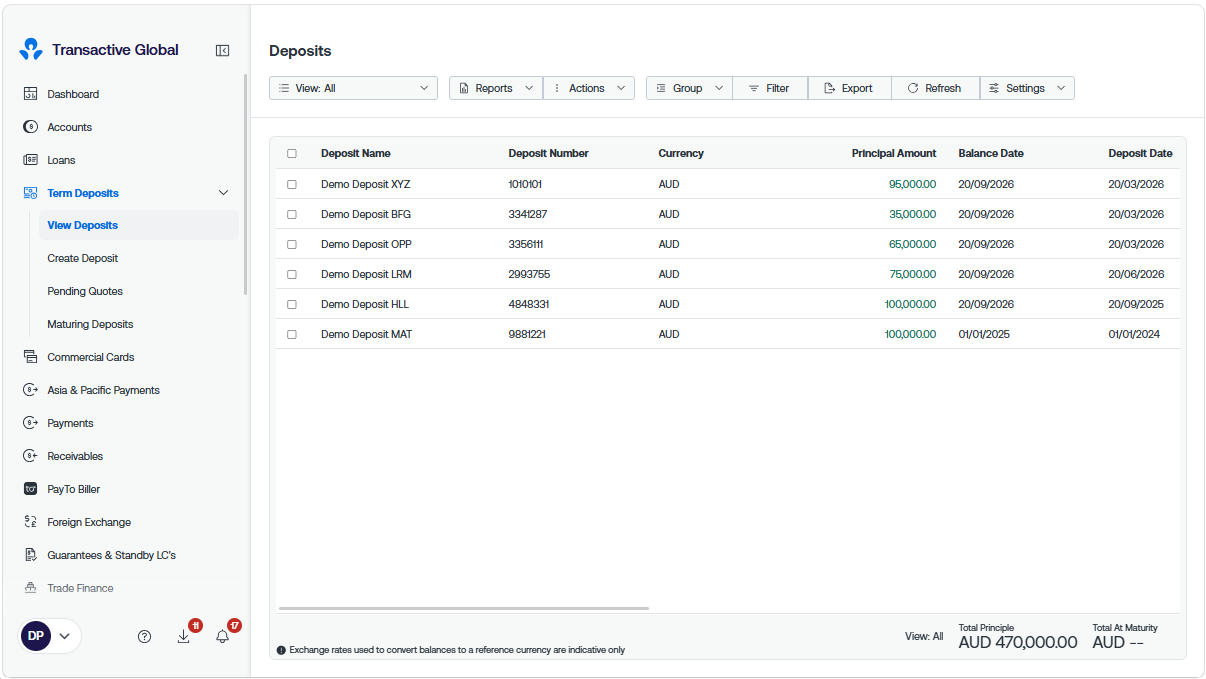This screenshot has width=1206, height=679.
Task: Click the Payments sidebar icon
Action: pyautogui.click(x=30, y=423)
